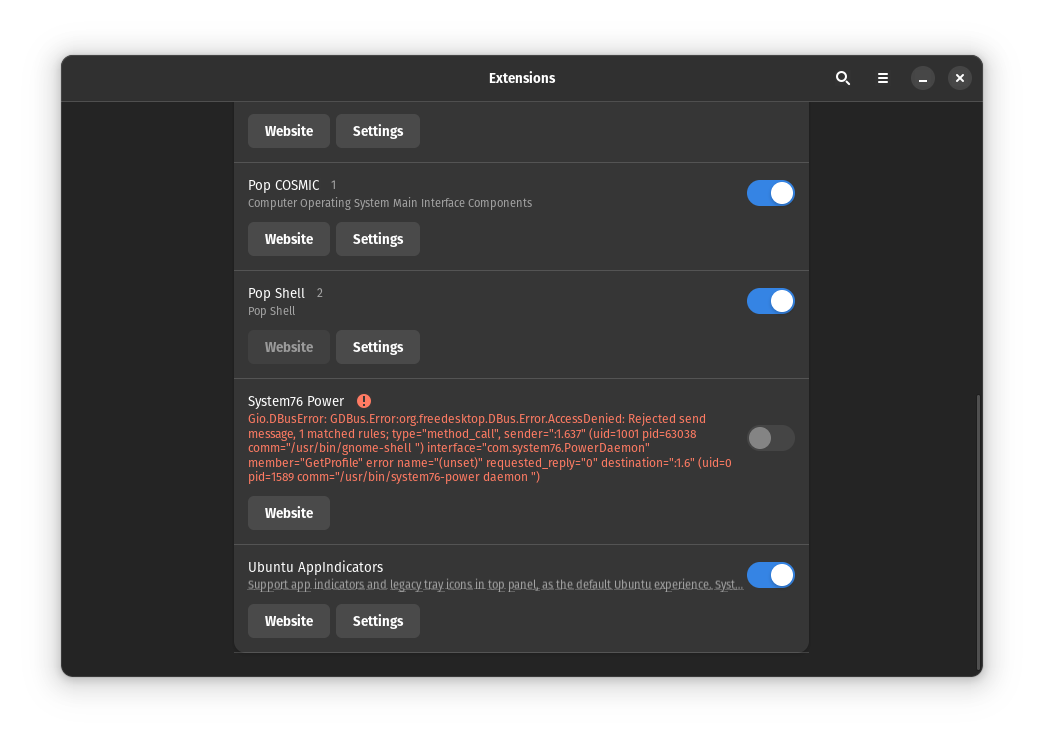Open Settings for Ubuntu AppIndicators
This screenshot has height=744, width=1044.
click(x=377, y=620)
